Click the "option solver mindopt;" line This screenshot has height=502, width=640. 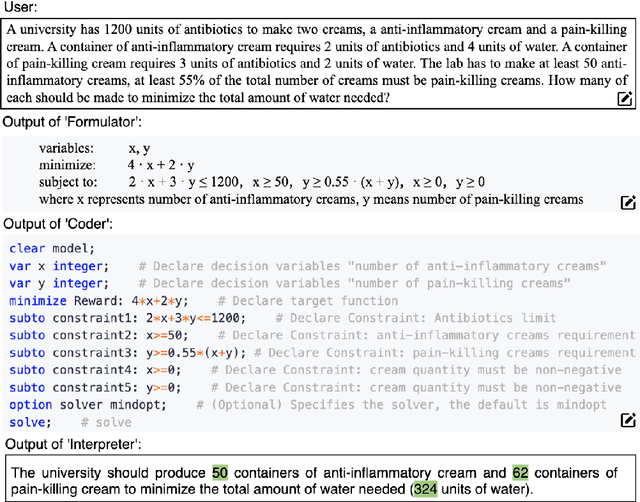[90, 405]
